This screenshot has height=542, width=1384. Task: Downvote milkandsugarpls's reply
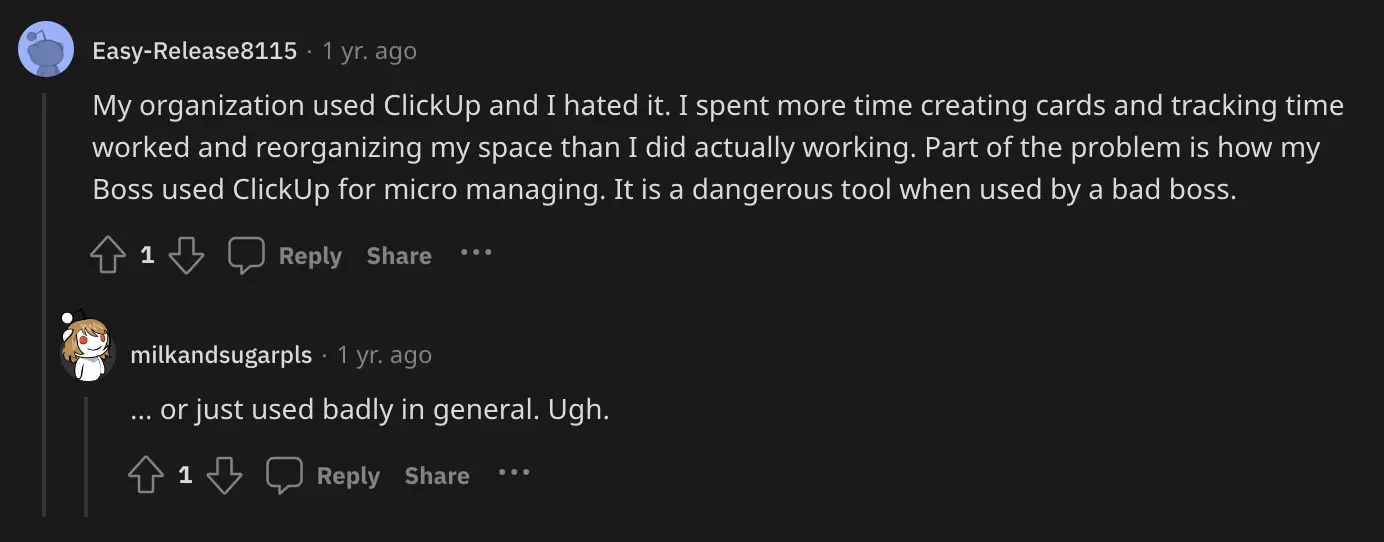point(224,476)
